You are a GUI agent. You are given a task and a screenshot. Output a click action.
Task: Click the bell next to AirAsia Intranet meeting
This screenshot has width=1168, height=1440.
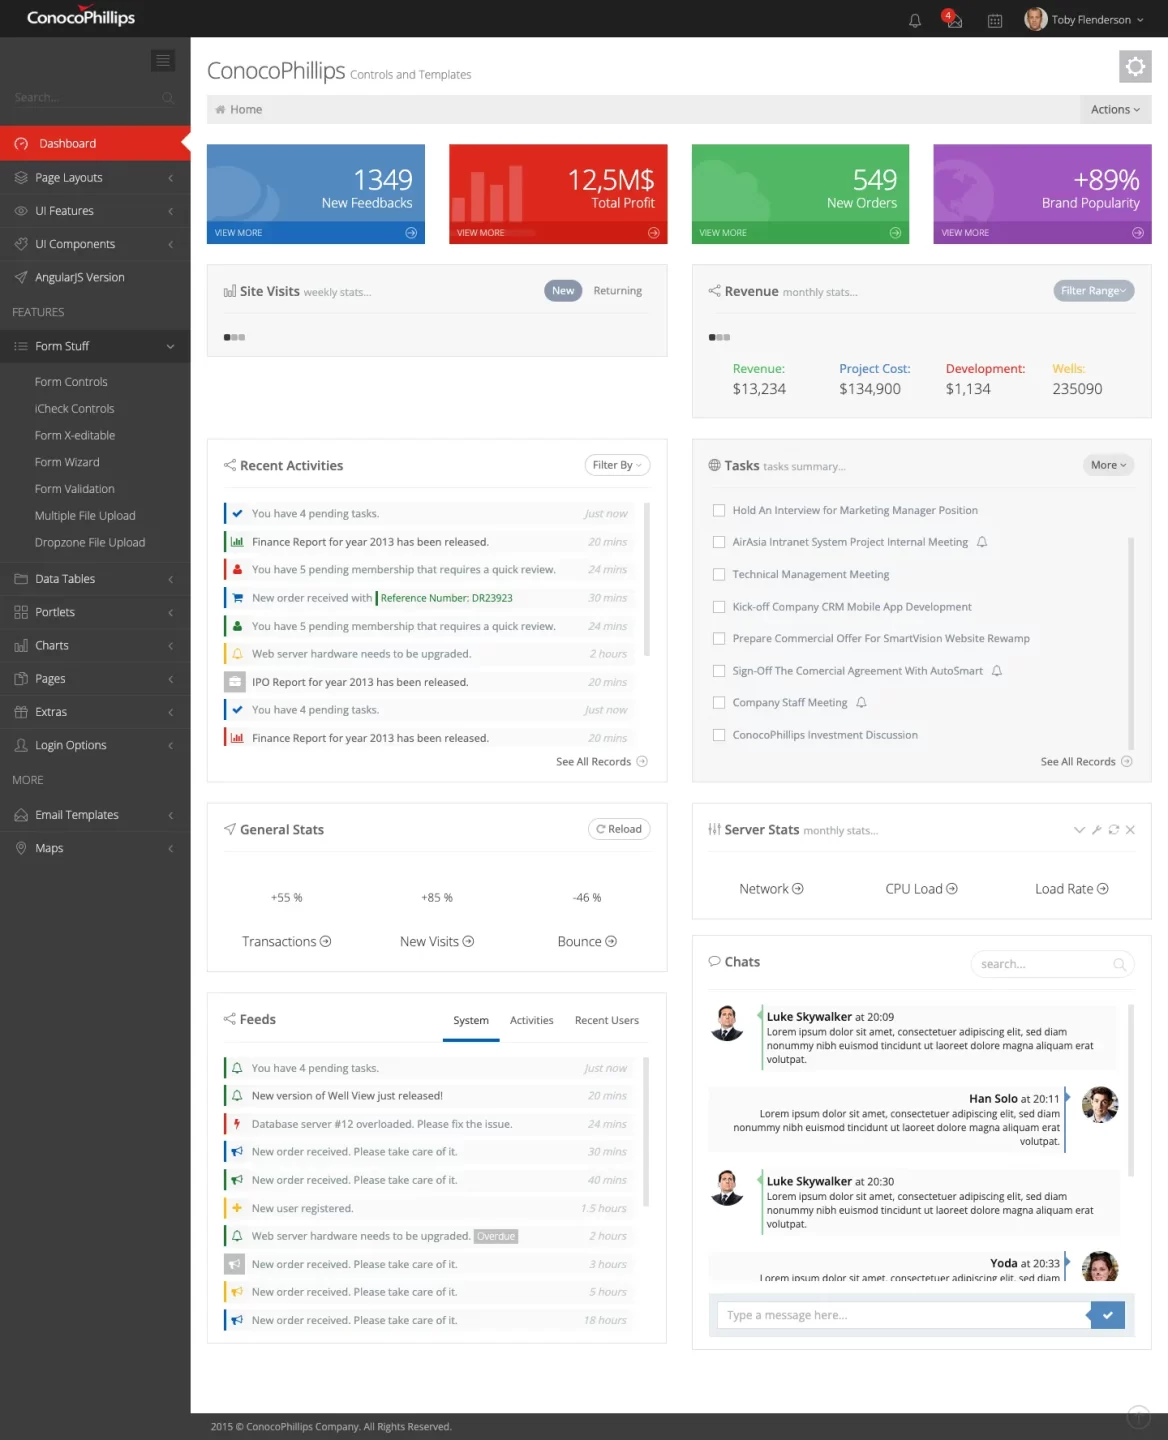point(982,542)
